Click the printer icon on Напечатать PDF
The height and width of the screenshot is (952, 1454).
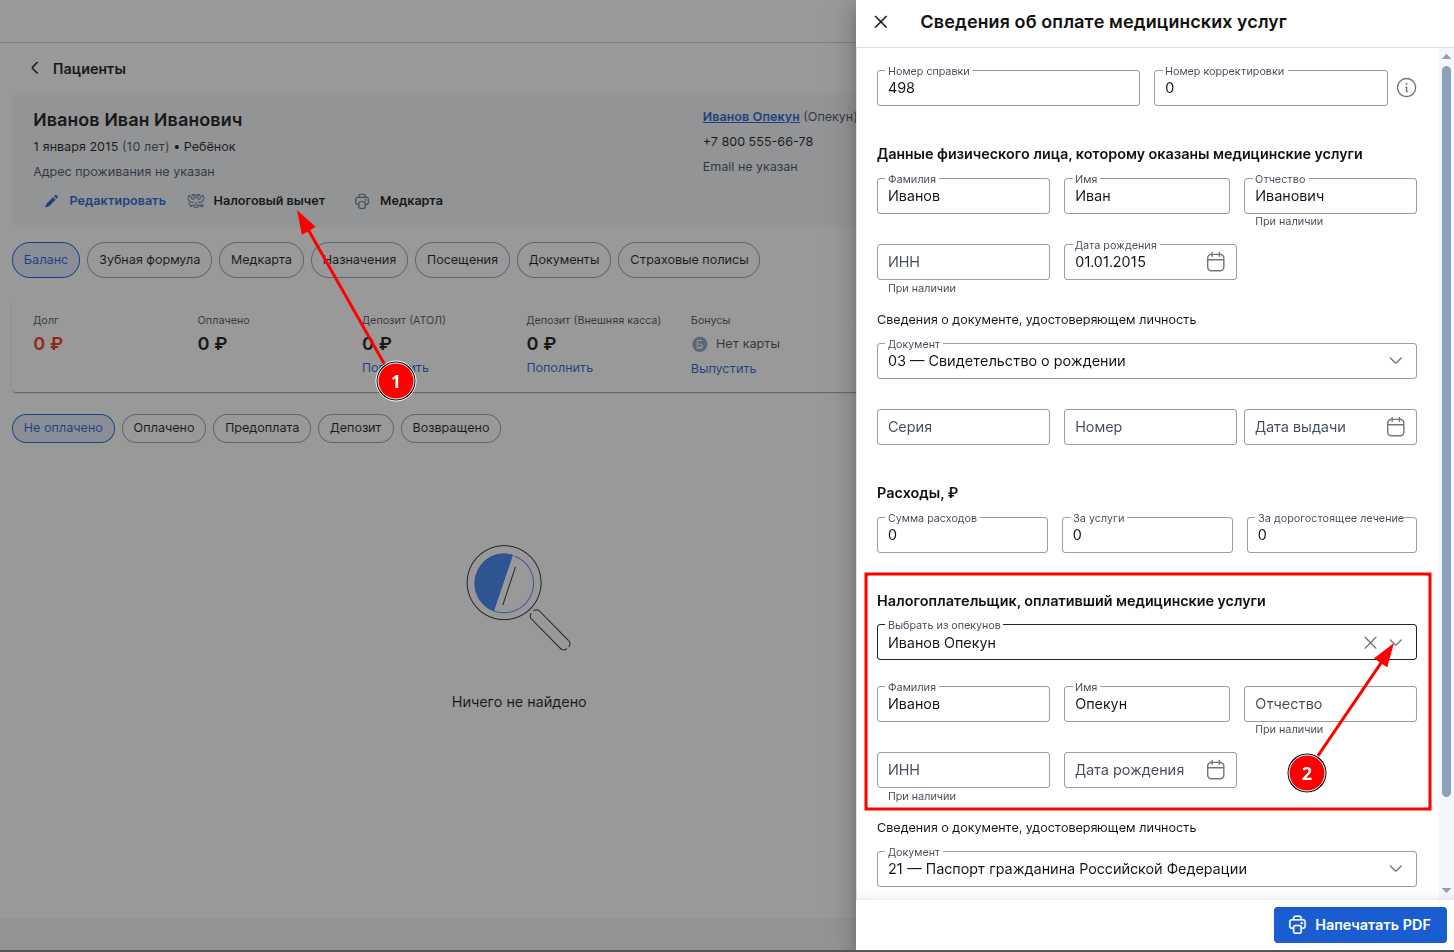point(1297,925)
